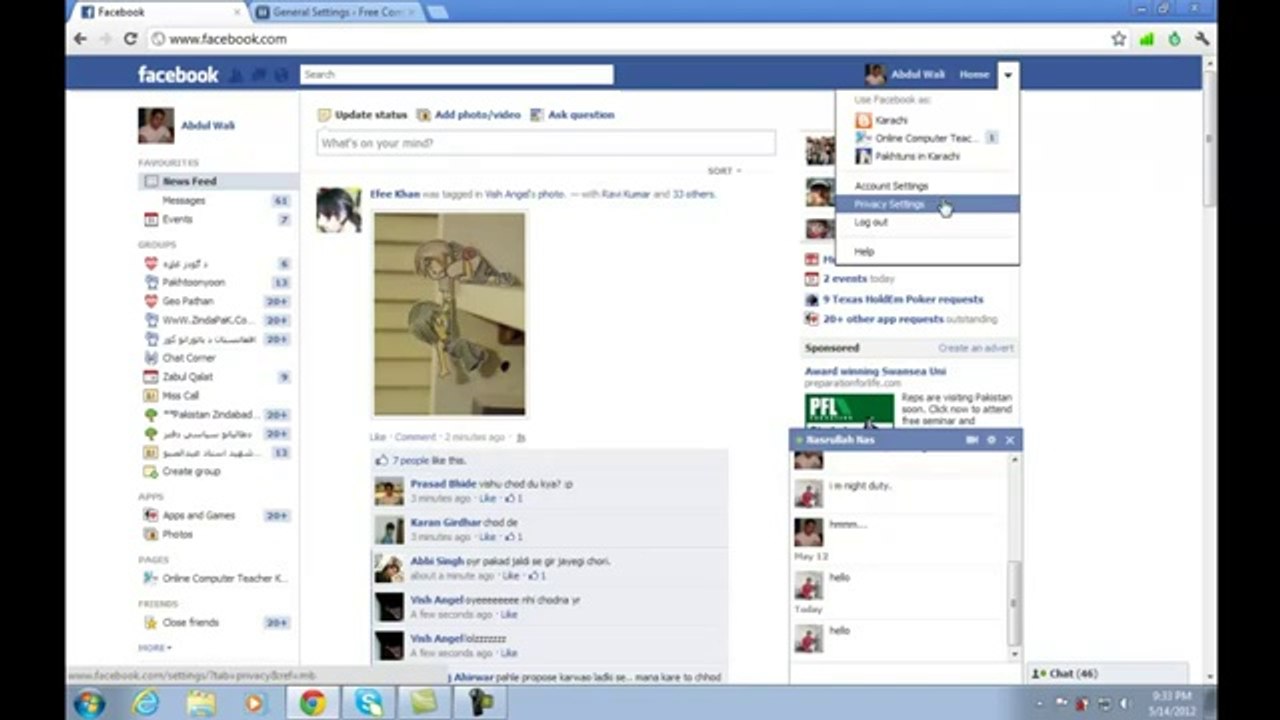1280x720 pixels.
Task: Click the Update status icon
Action: coord(324,115)
